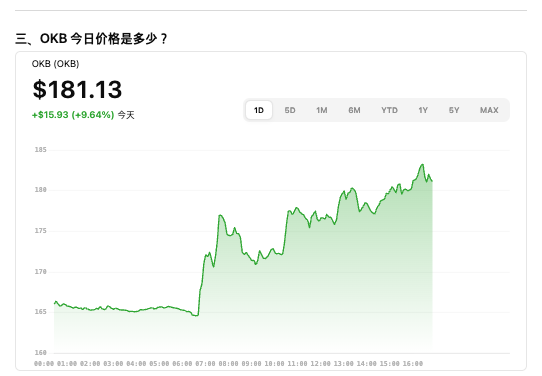The height and width of the screenshot is (376, 542).
Task: Switch chart to 1Y view
Action: 423,110
